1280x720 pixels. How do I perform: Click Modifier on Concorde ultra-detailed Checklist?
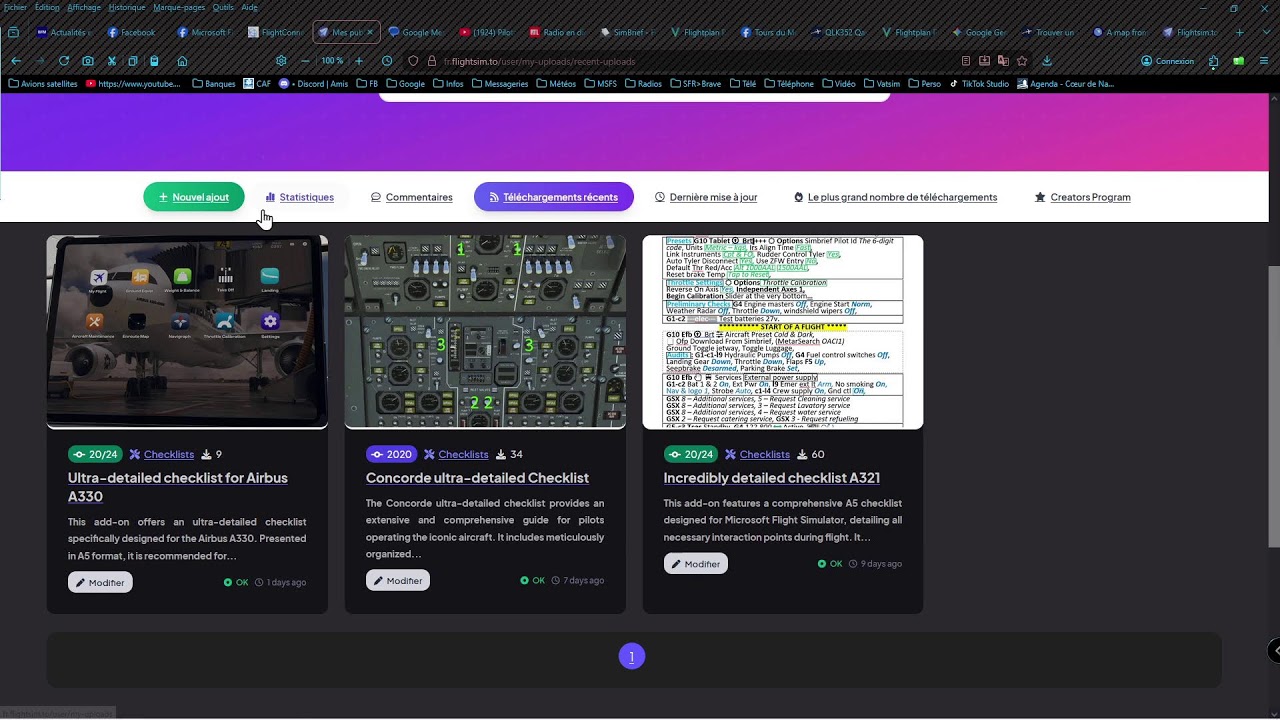tap(398, 580)
